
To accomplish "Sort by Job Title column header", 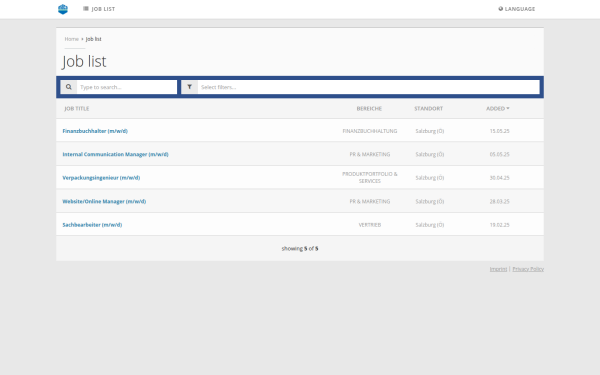I will pos(77,109).
